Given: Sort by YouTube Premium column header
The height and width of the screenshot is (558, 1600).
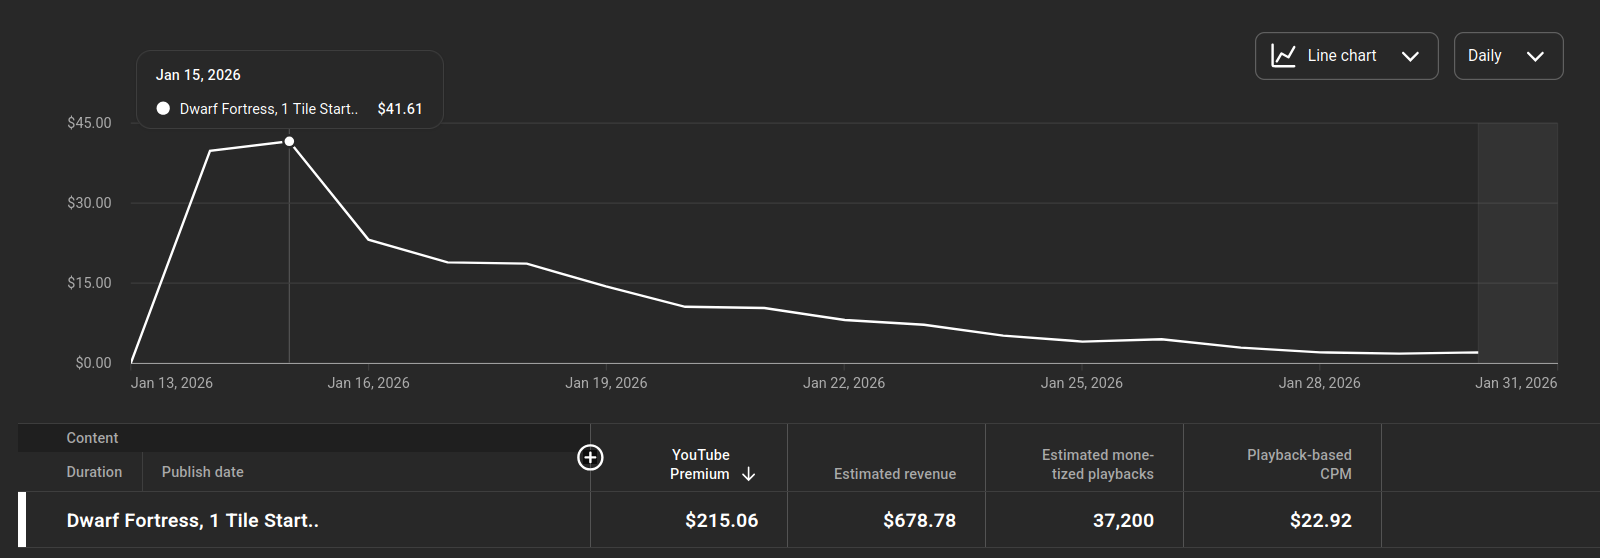Looking at the screenshot, I should point(700,464).
